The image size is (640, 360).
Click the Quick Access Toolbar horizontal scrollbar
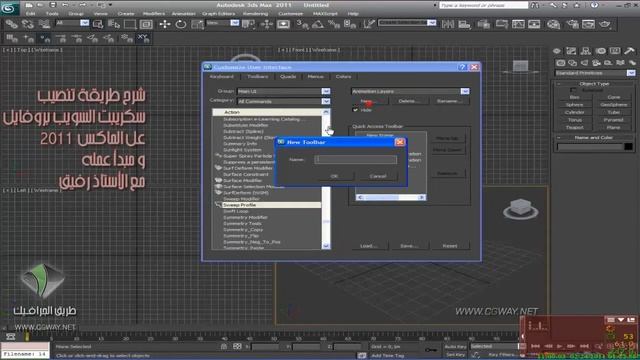pyautogui.click(x=390, y=197)
